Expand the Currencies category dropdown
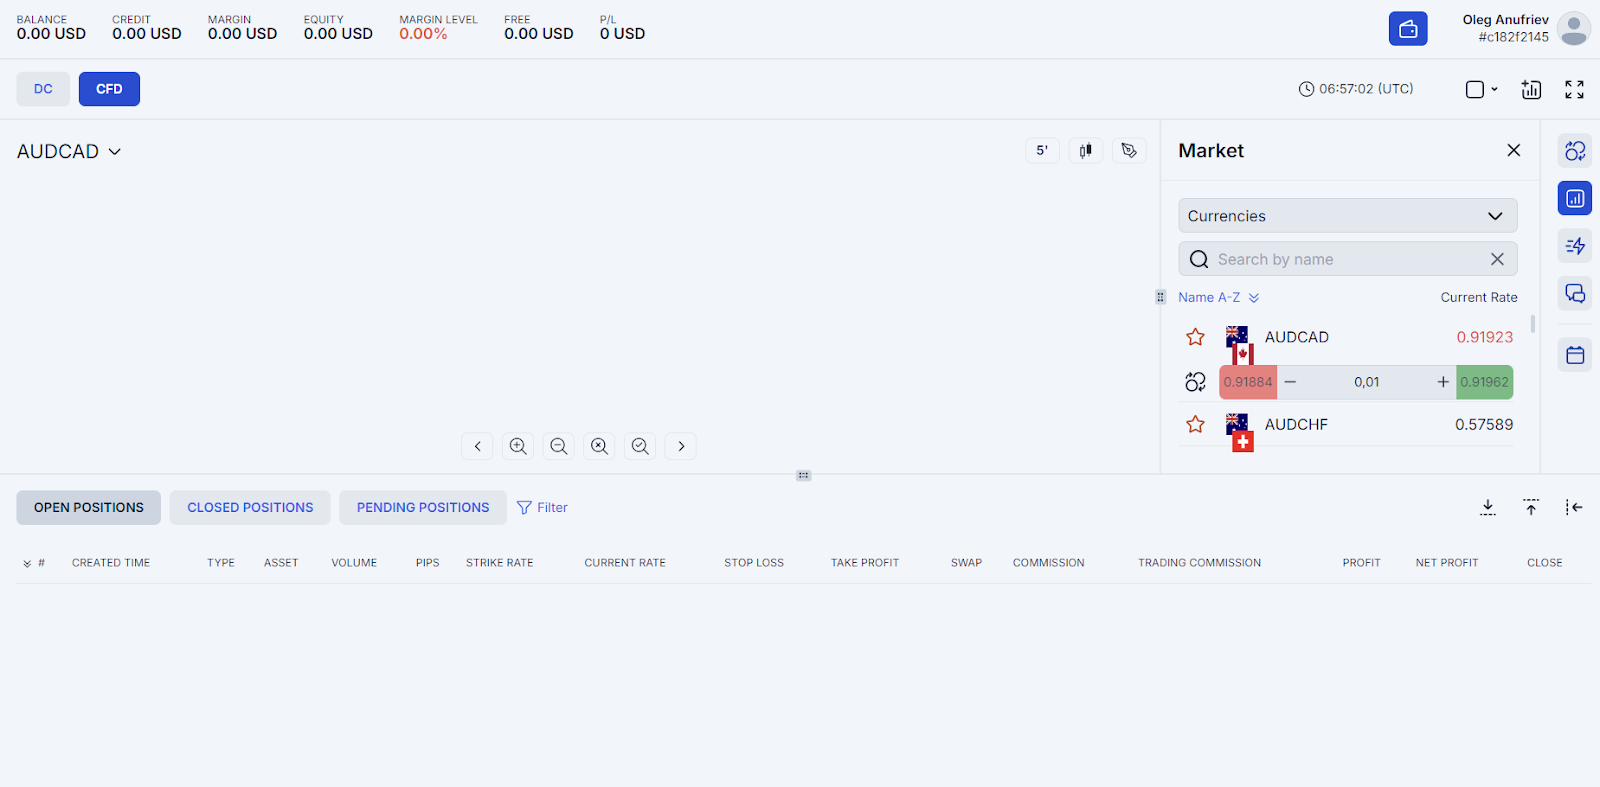Viewport: 1600px width, 787px height. coord(1347,216)
